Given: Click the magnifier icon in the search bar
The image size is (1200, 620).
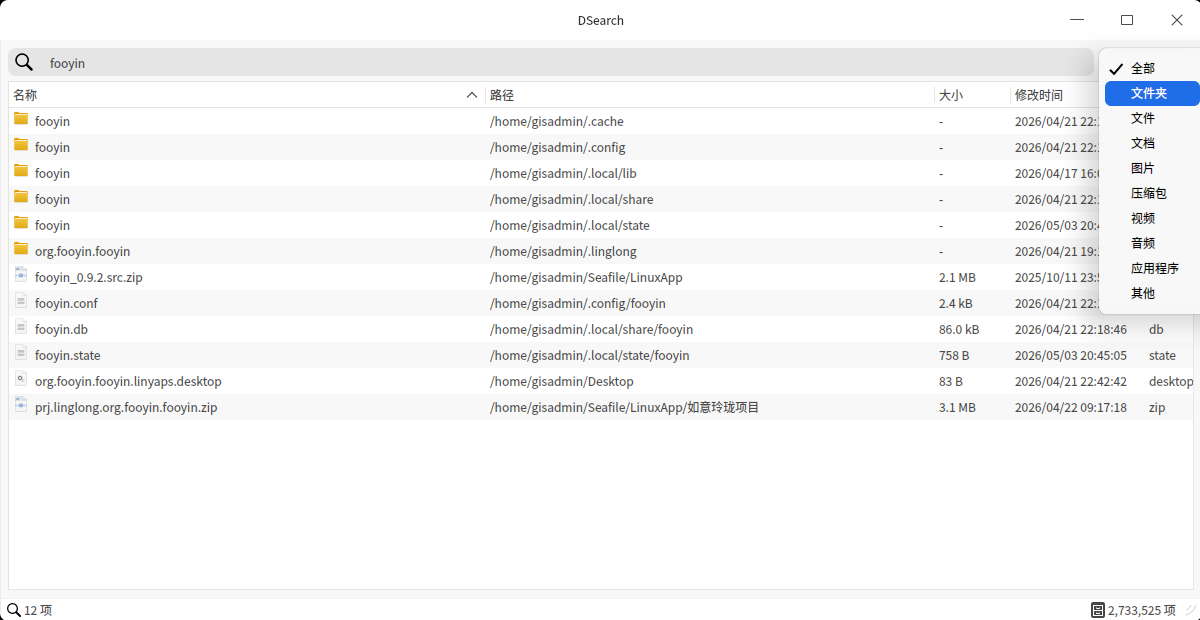Looking at the screenshot, I should pyautogui.click(x=24, y=62).
